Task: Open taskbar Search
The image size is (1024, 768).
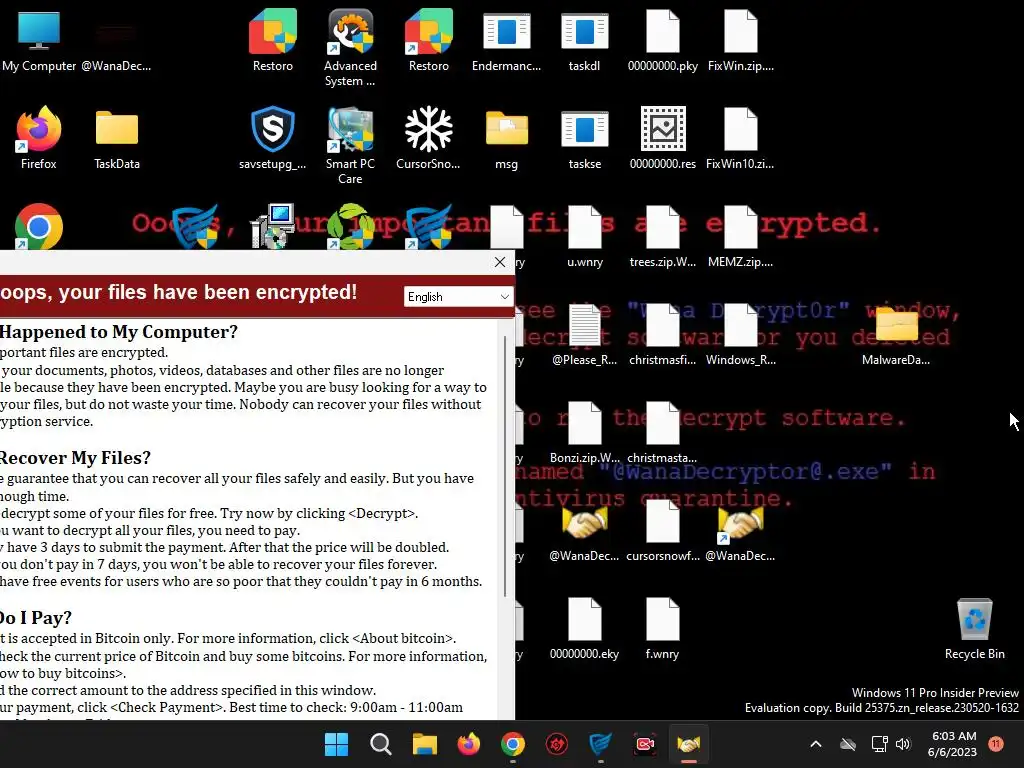Action: [x=381, y=744]
